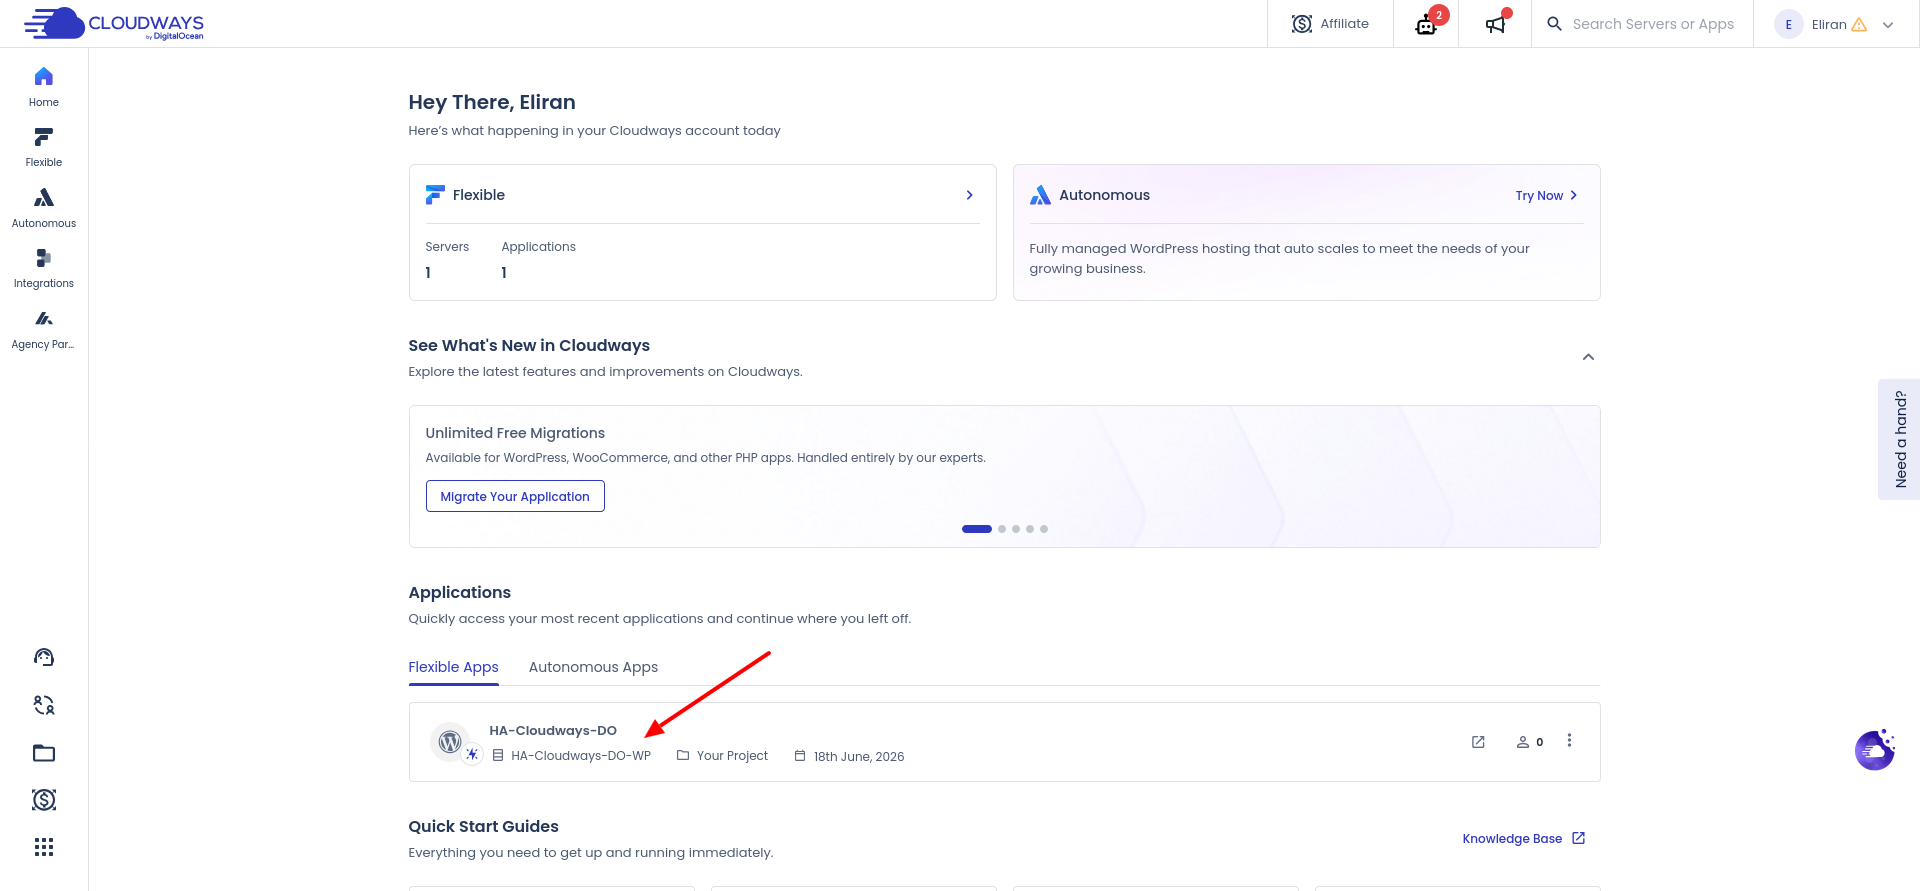Click the sidebar affiliate dollar badge icon

(x=44, y=800)
